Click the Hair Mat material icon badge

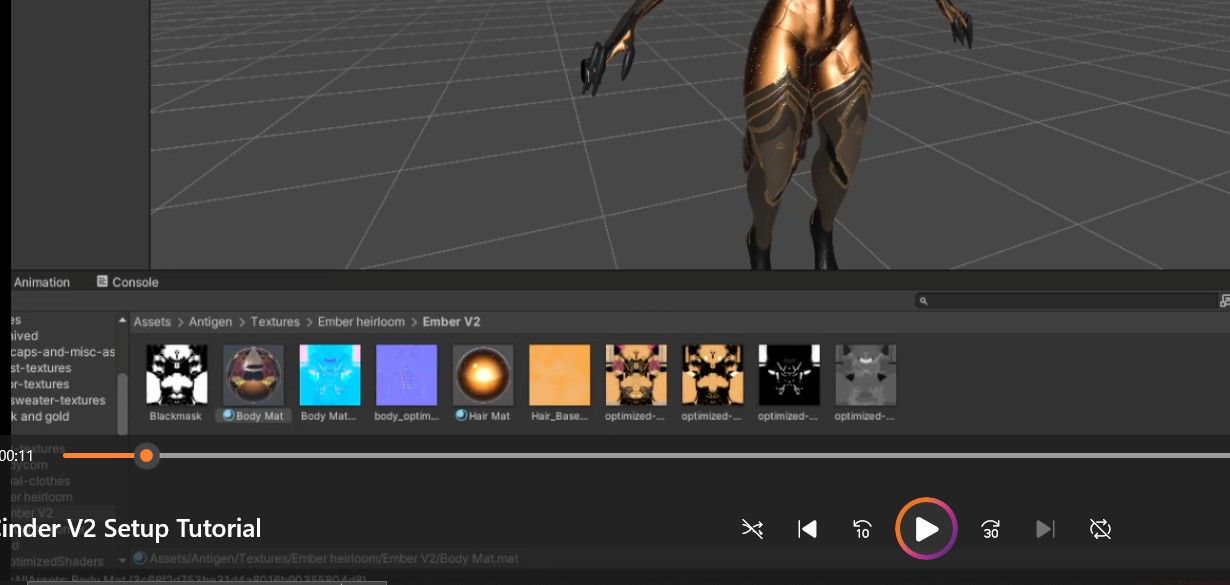click(461, 416)
